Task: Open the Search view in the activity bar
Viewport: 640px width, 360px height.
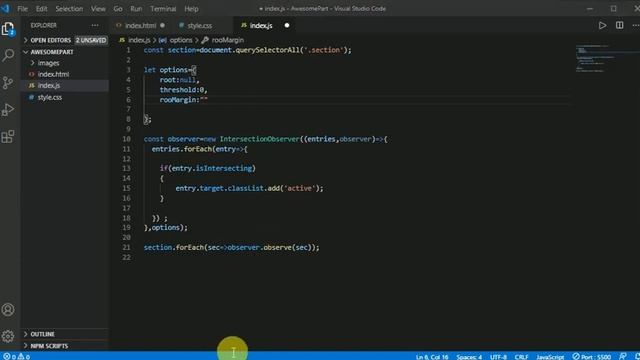Action: 8,56
